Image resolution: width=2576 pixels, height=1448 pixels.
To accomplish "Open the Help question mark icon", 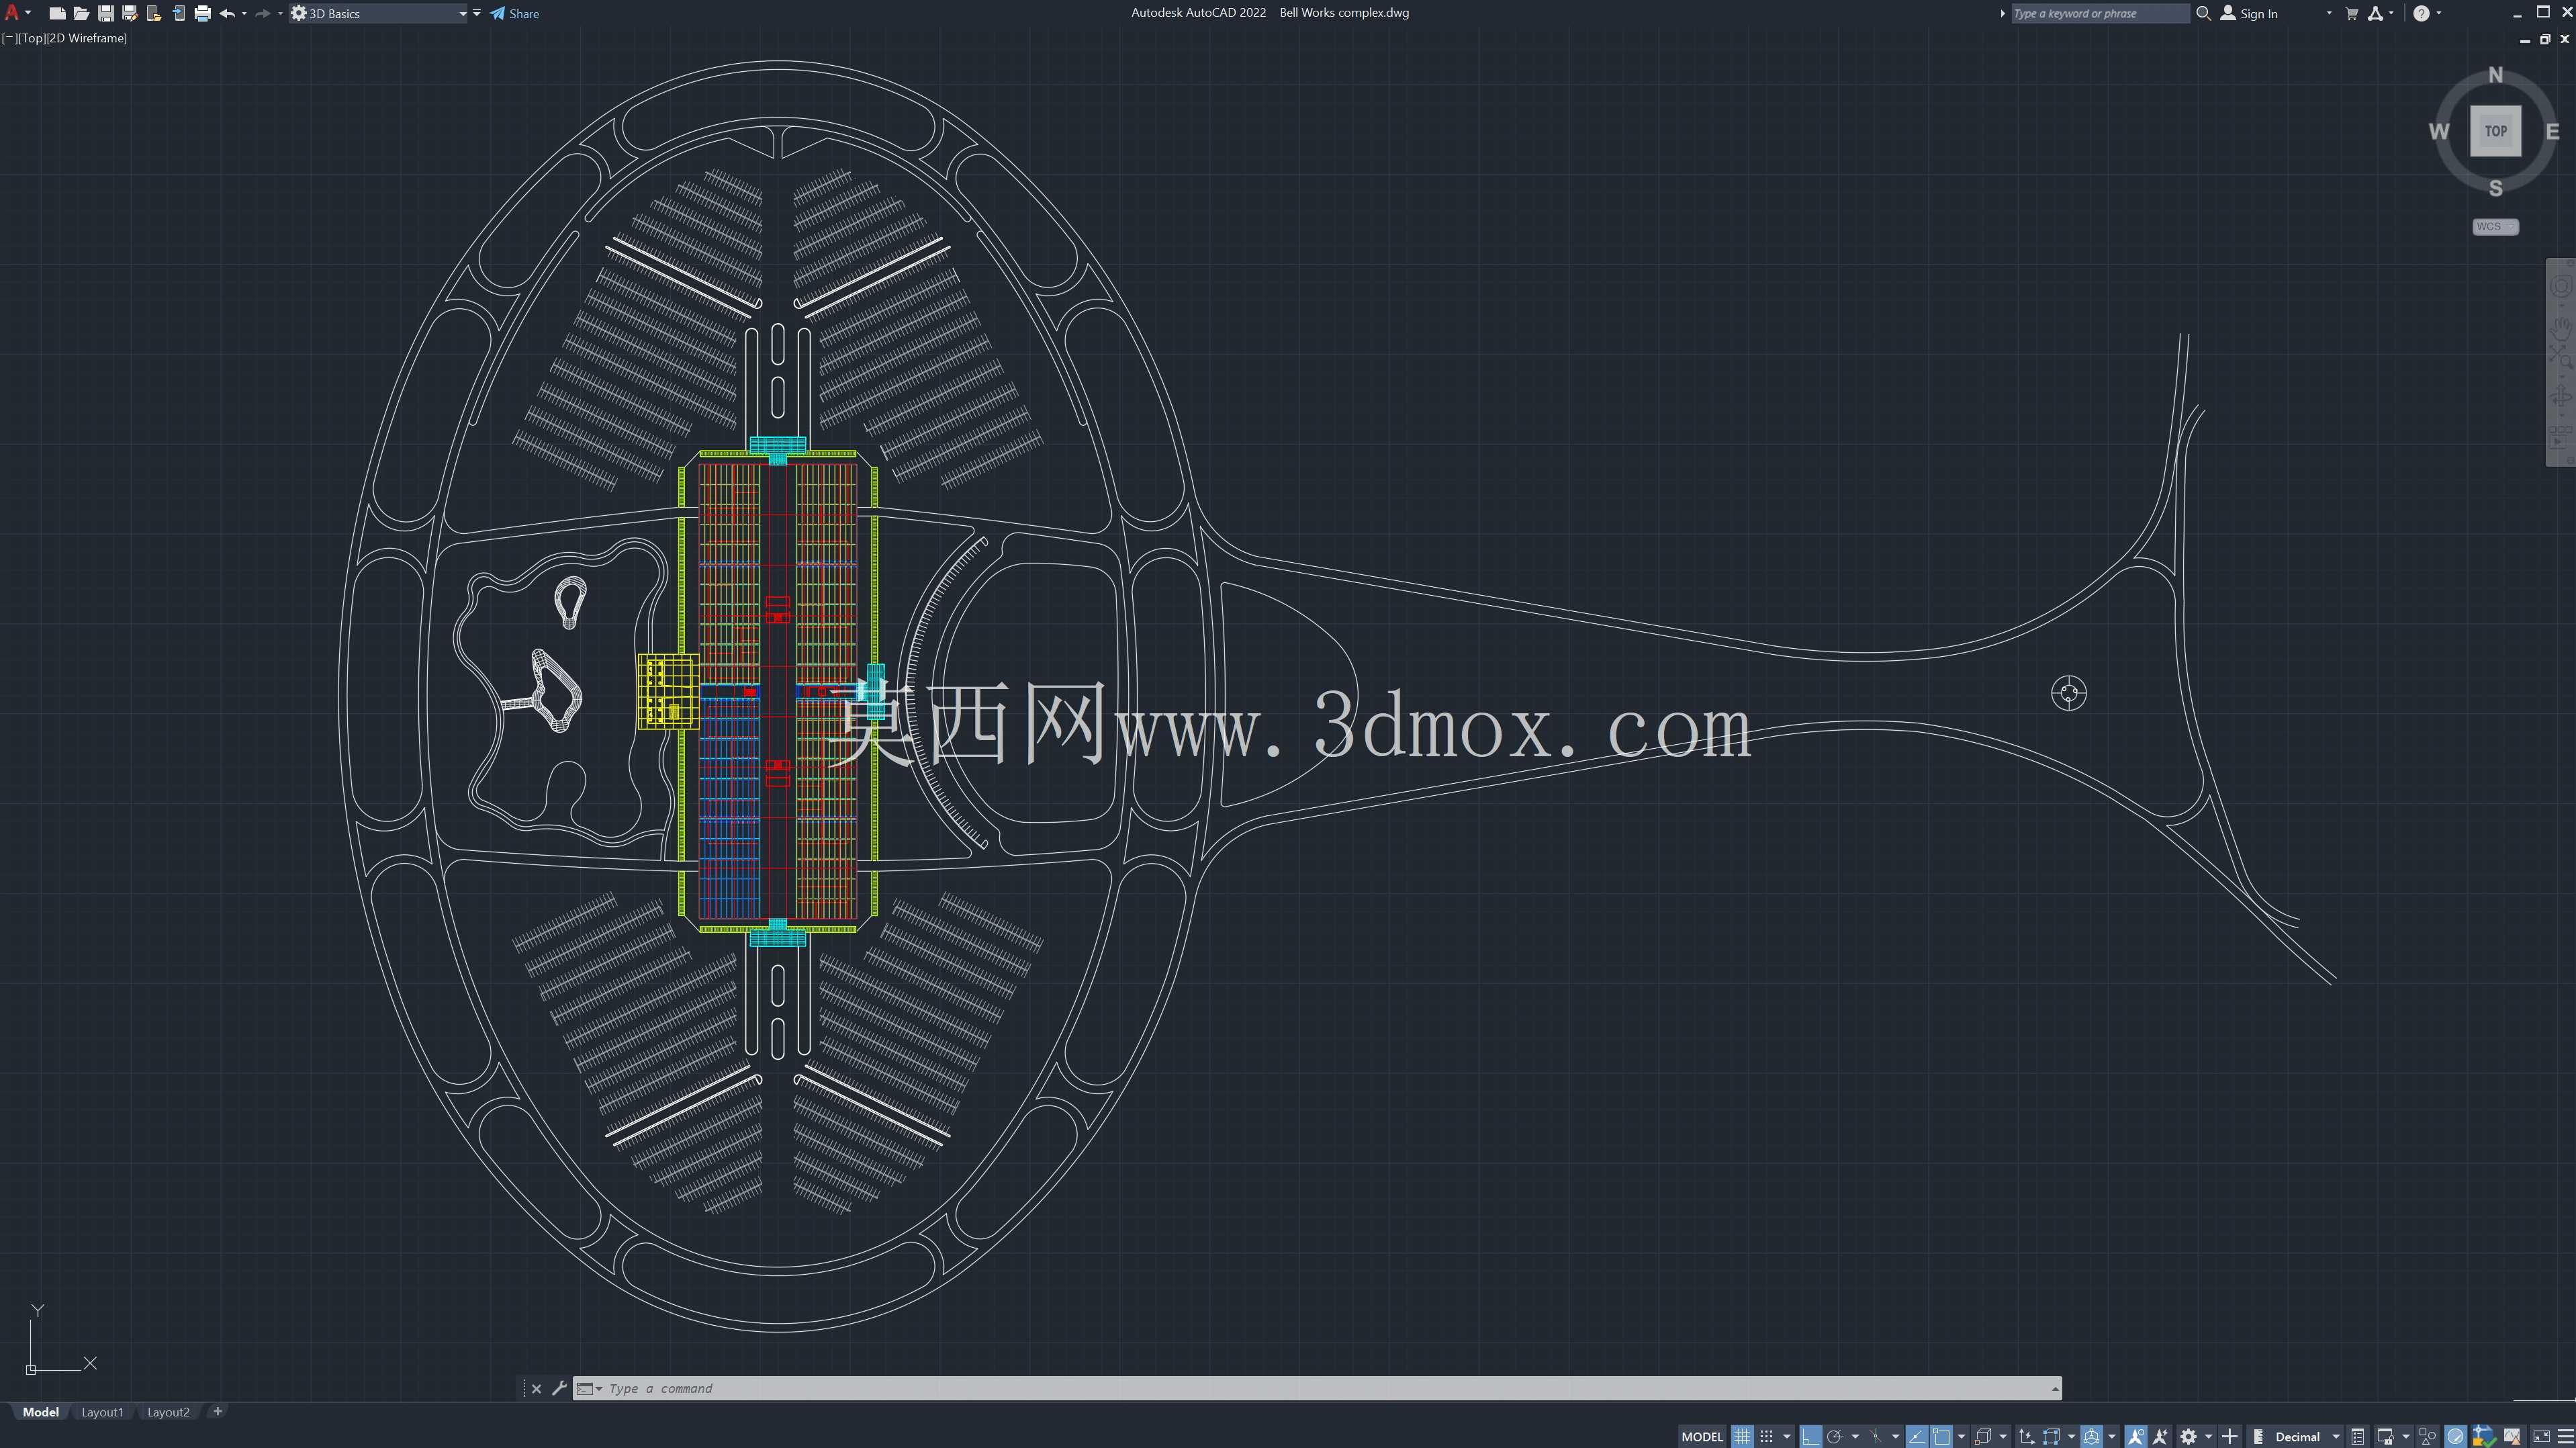I will [x=2421, y=13].
